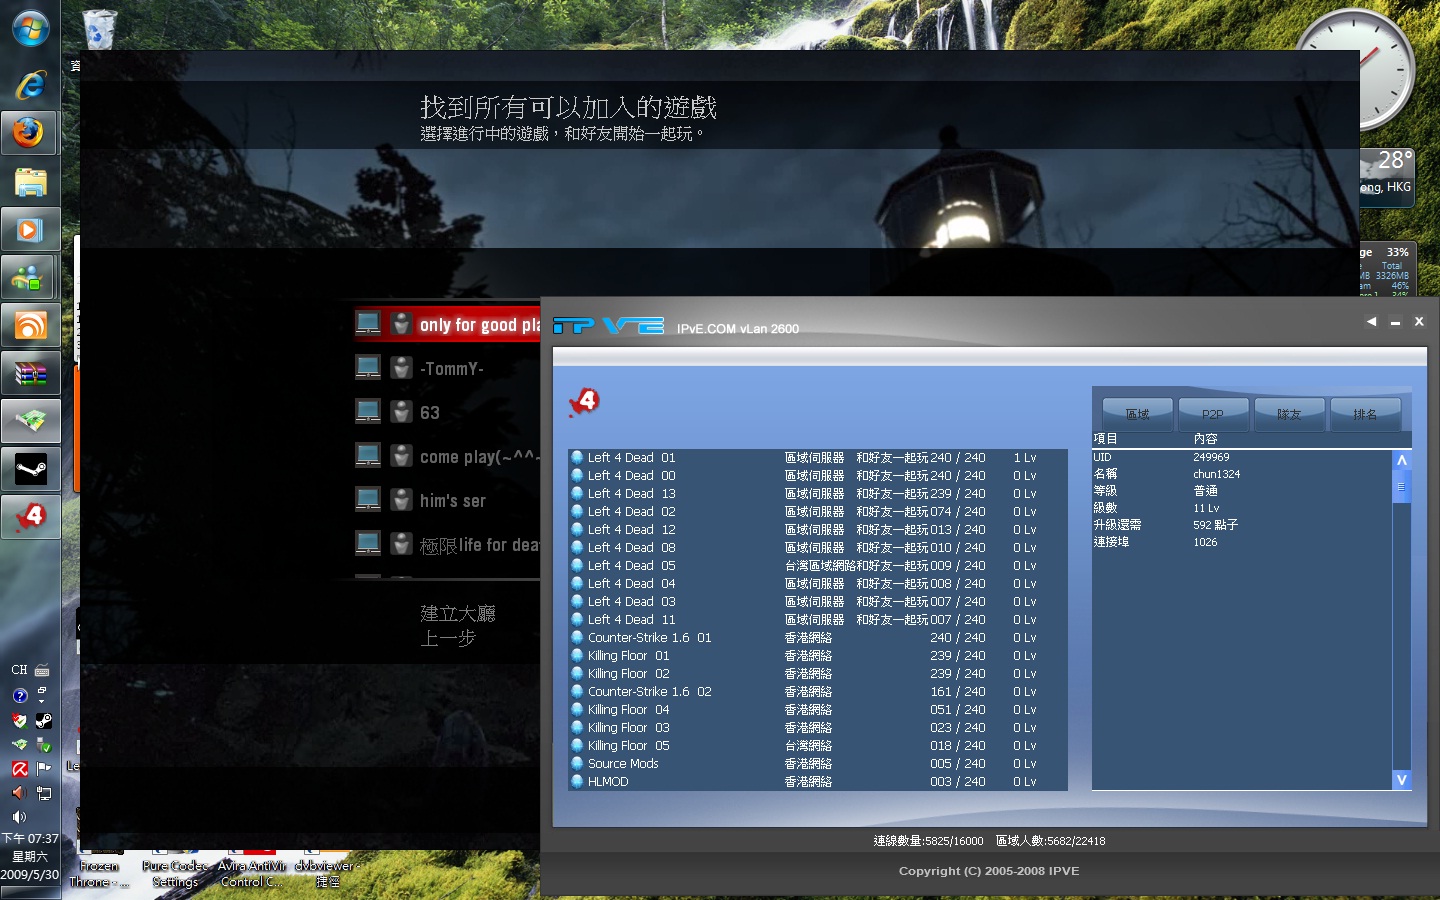Click the back arrow in IPVE title bar
This screenshot has width=1440, height=900.
(x=1371, y=322)
